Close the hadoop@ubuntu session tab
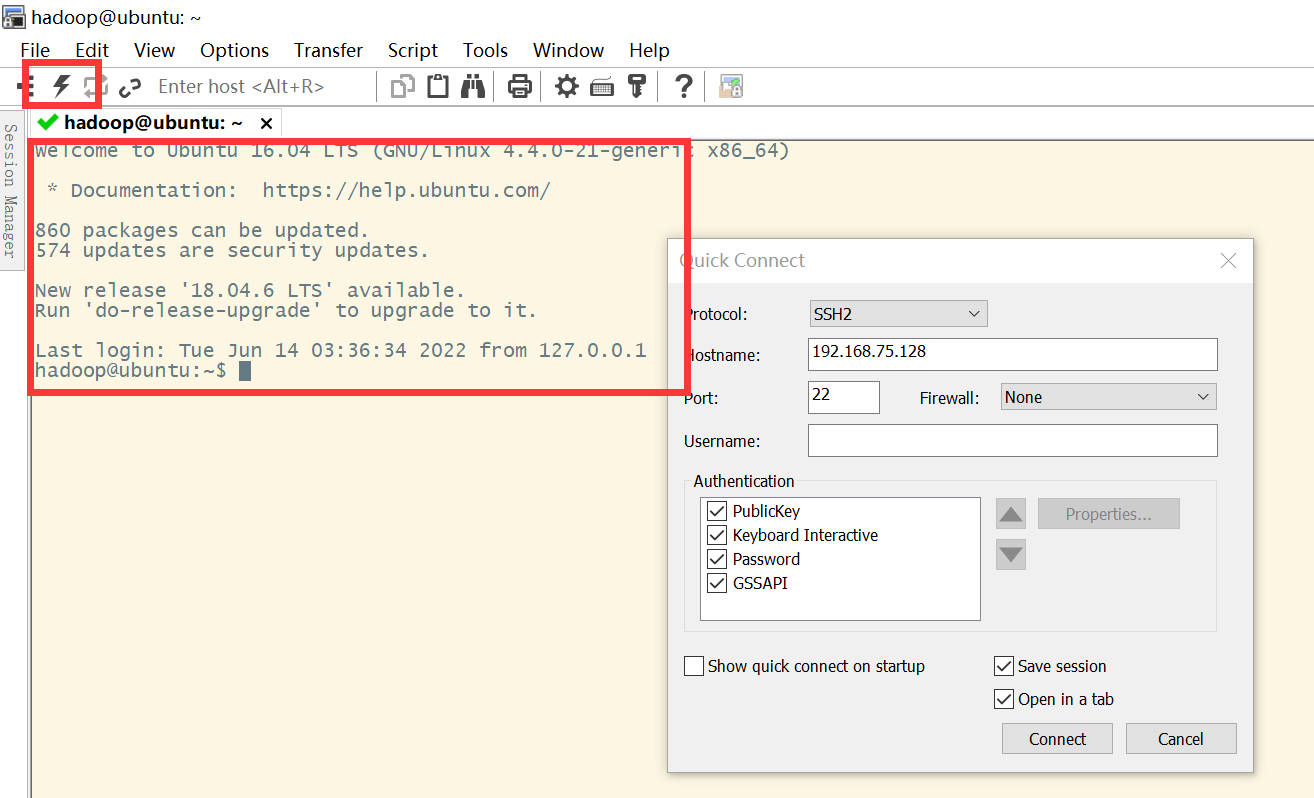The height and width of the screenshot is (798, 1314). pos(266,123)
